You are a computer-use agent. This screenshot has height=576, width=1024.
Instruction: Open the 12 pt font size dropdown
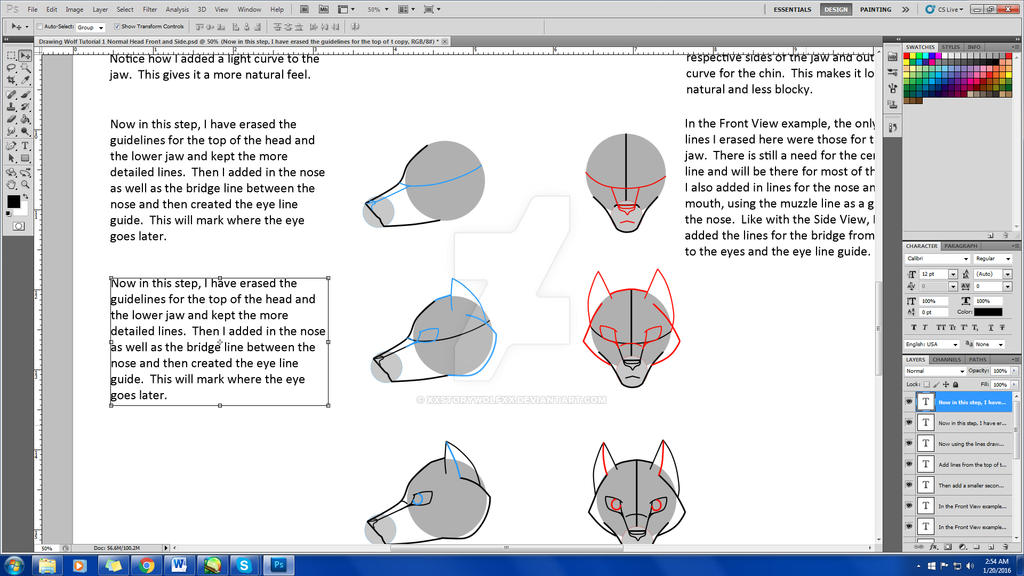[x=953, y=274]
